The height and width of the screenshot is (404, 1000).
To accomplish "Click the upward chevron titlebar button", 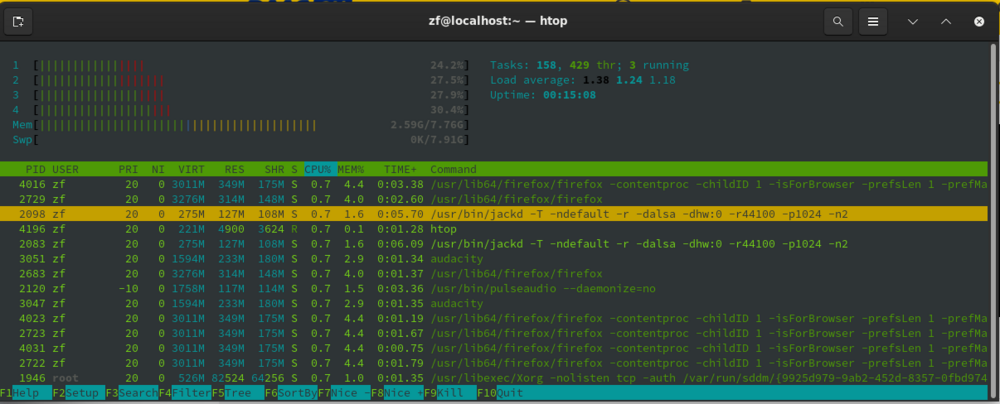I will pyautogui.click(x=946, y=22).
